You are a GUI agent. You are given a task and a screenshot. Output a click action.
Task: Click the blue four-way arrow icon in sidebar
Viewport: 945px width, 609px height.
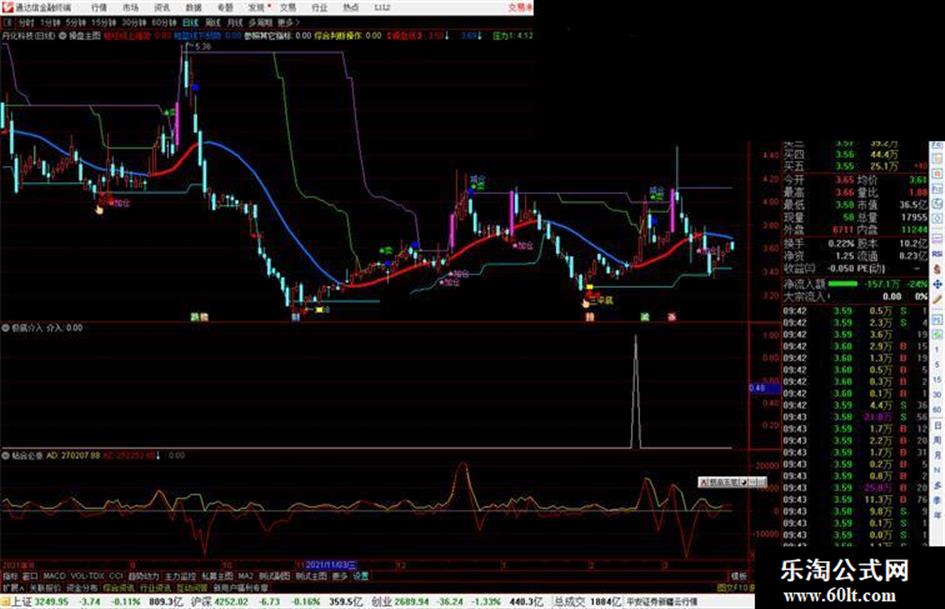938,284
